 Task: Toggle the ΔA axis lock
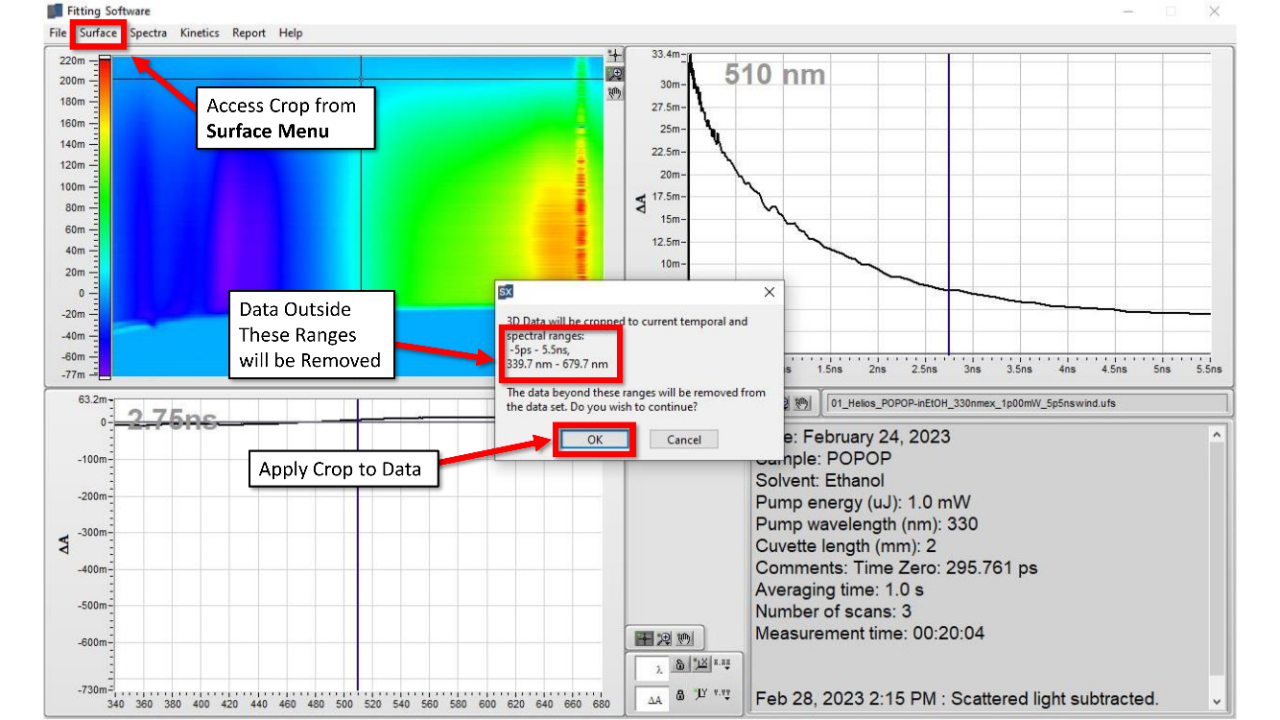(680, 695)
